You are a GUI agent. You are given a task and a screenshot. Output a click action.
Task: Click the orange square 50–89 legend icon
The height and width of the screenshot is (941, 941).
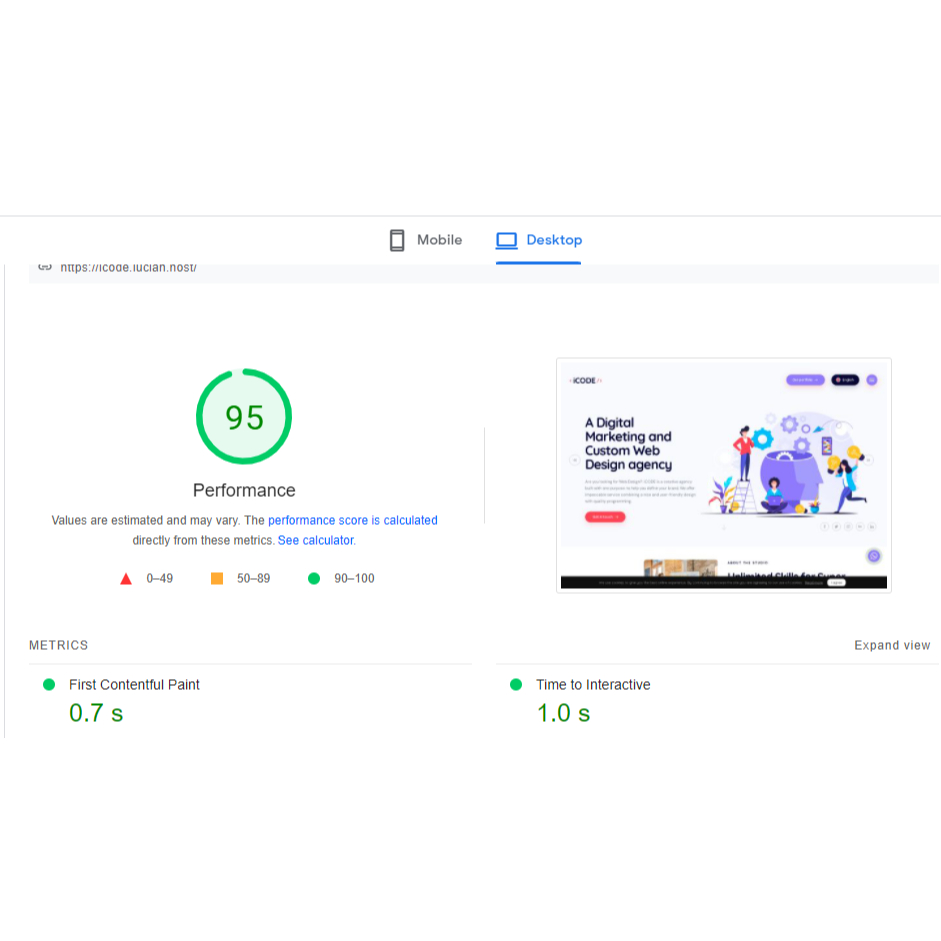tap(217, 579)
